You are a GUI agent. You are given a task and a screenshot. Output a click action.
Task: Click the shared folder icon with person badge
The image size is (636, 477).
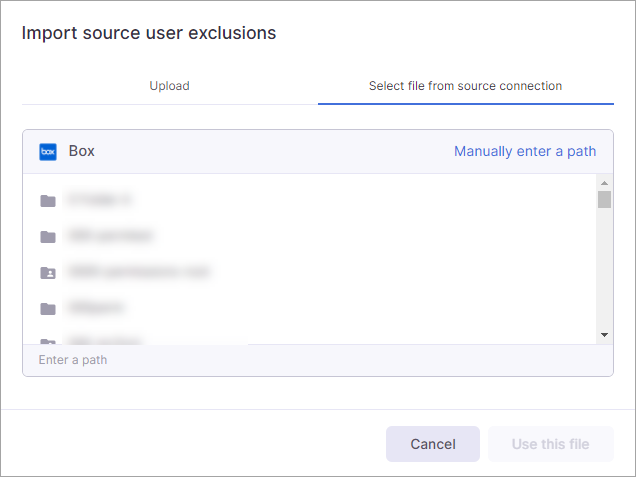click(x=48, y=272)
